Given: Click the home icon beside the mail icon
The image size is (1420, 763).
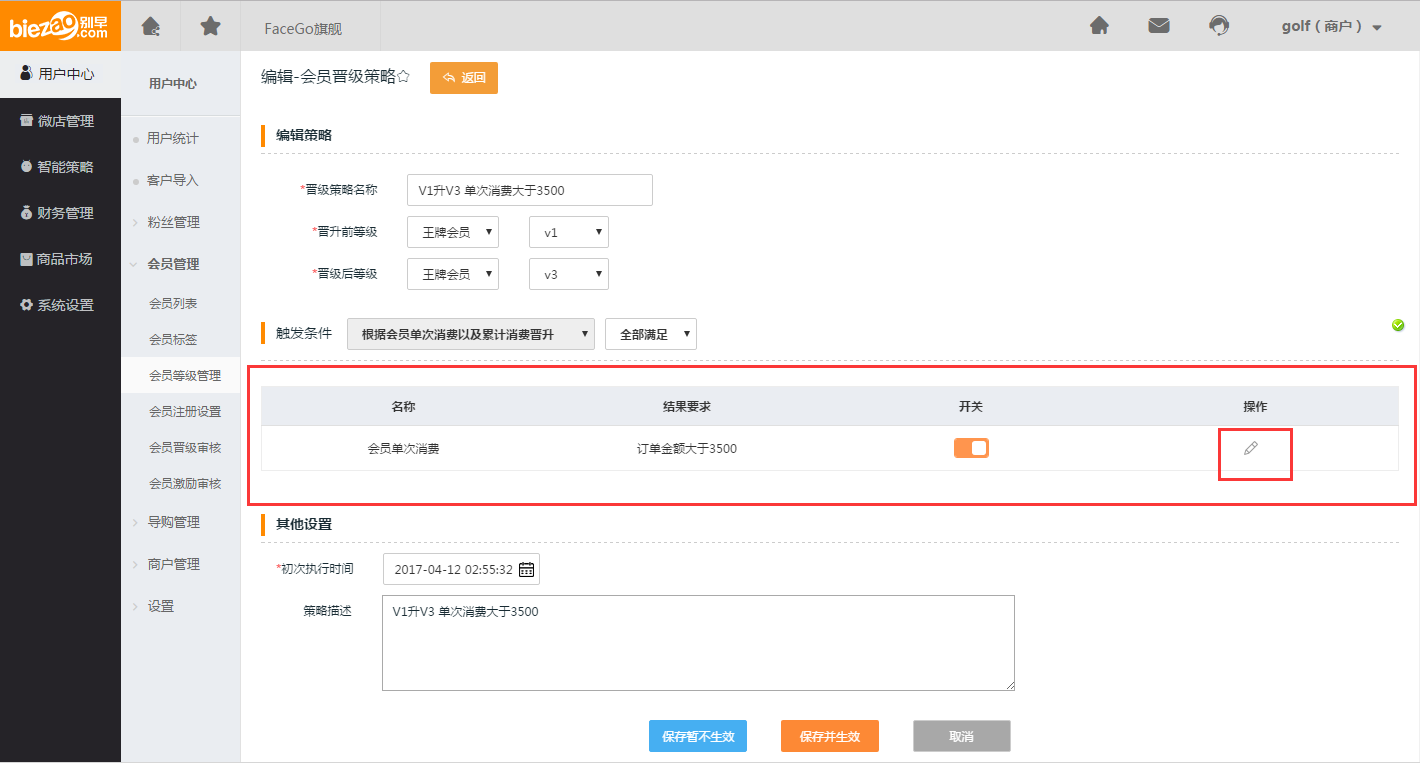Looking at the screenshot, I should pyautogui.click(x=1099, y=27).
